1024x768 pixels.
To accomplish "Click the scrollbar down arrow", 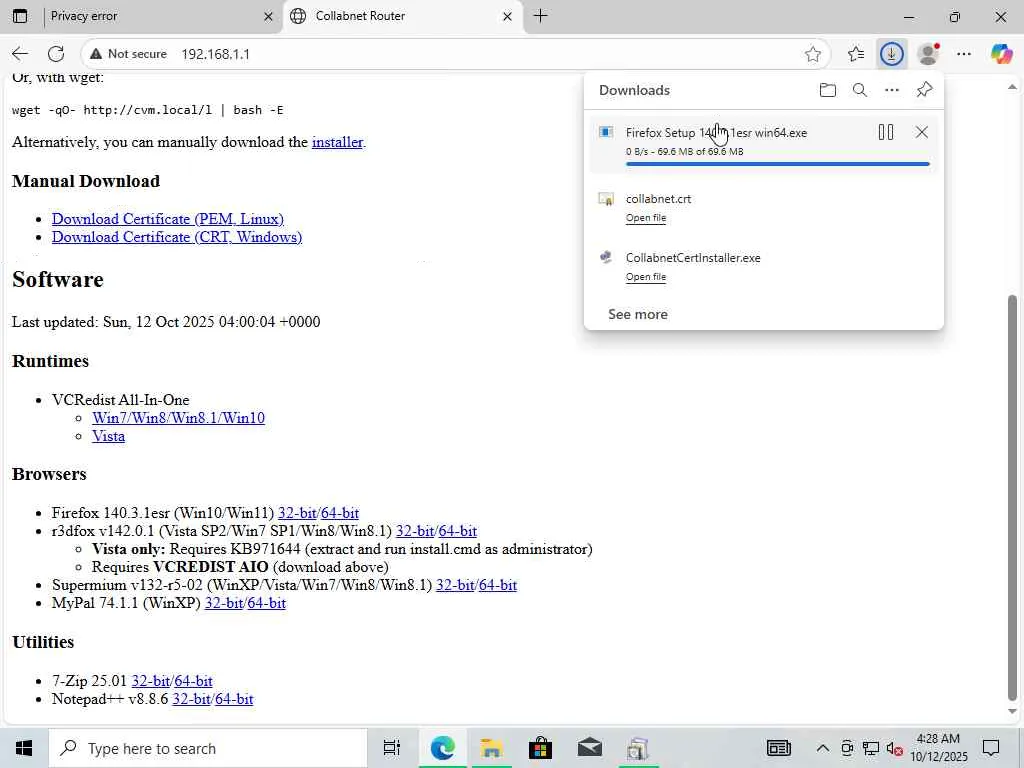I will (1012, 712).
